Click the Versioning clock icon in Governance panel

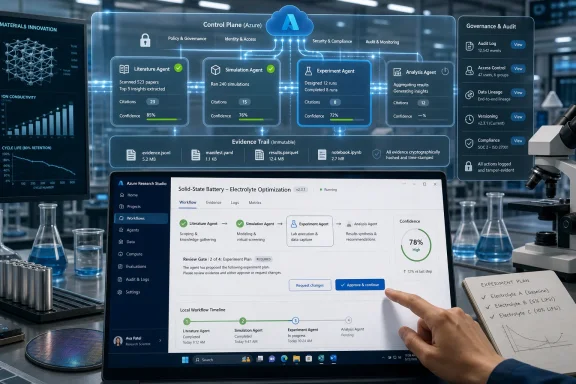[469, 119]
